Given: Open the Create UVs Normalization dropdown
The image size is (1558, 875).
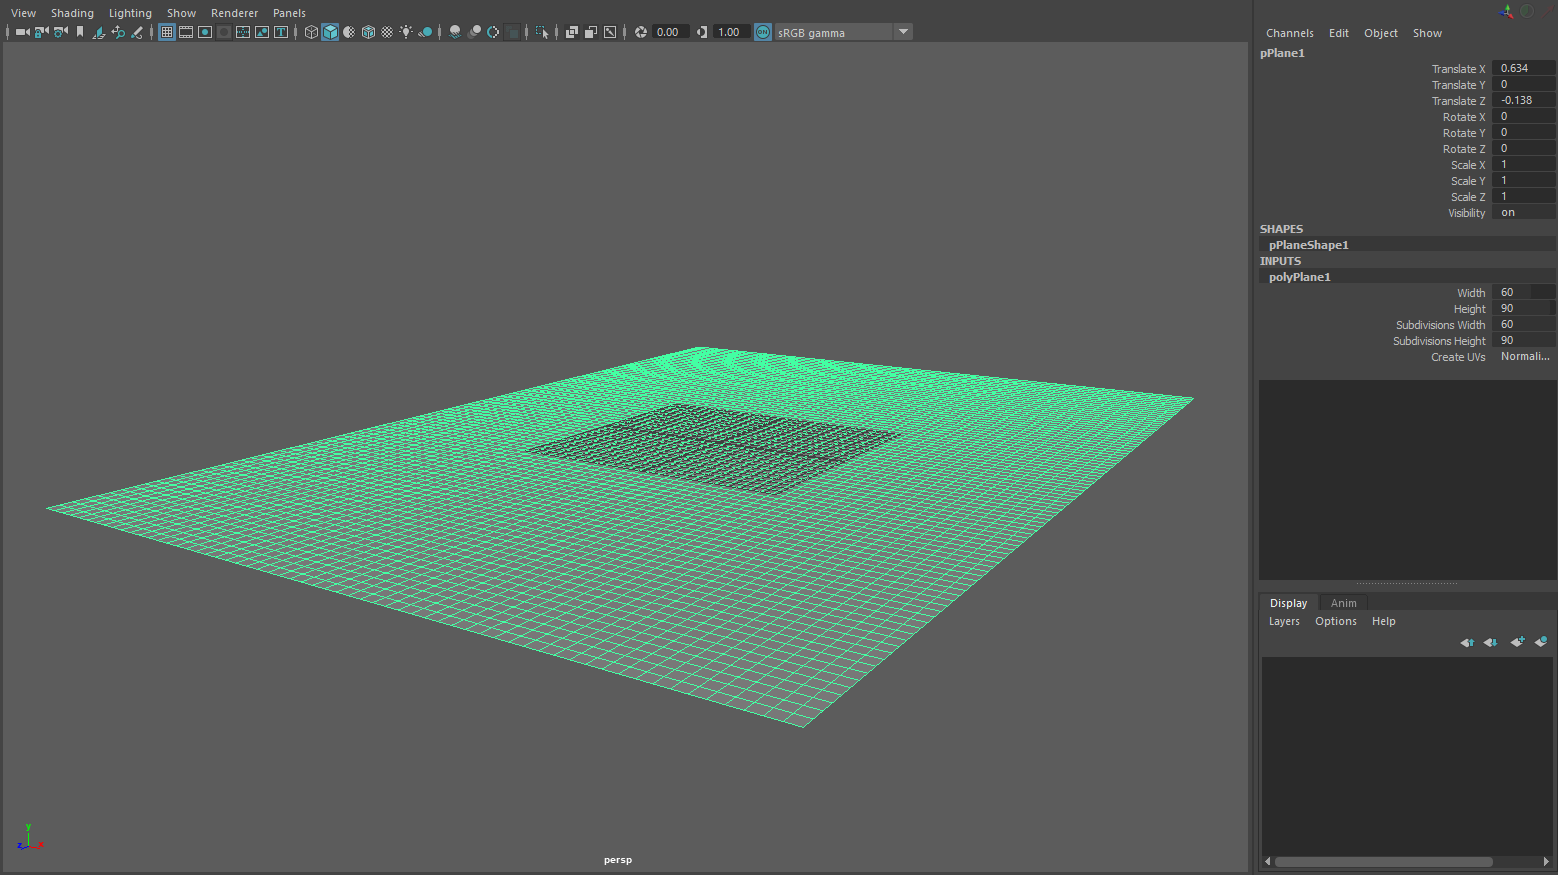Looking at the screenshot, I should coord(1524,357).
